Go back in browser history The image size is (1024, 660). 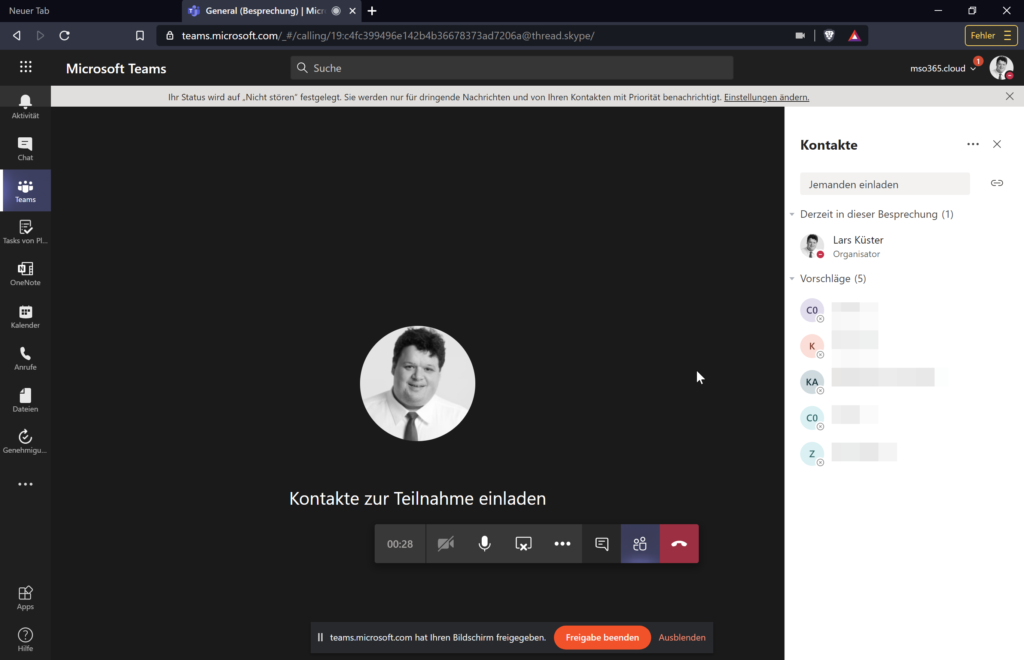click(17, 36)
